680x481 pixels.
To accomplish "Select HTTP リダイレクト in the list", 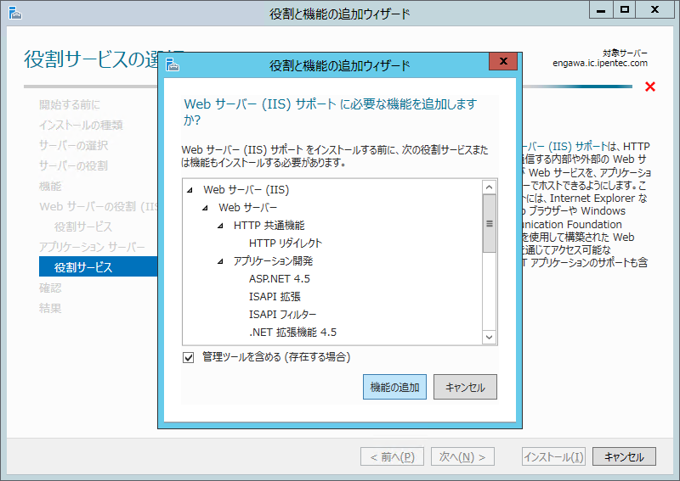I will [285, 243].
